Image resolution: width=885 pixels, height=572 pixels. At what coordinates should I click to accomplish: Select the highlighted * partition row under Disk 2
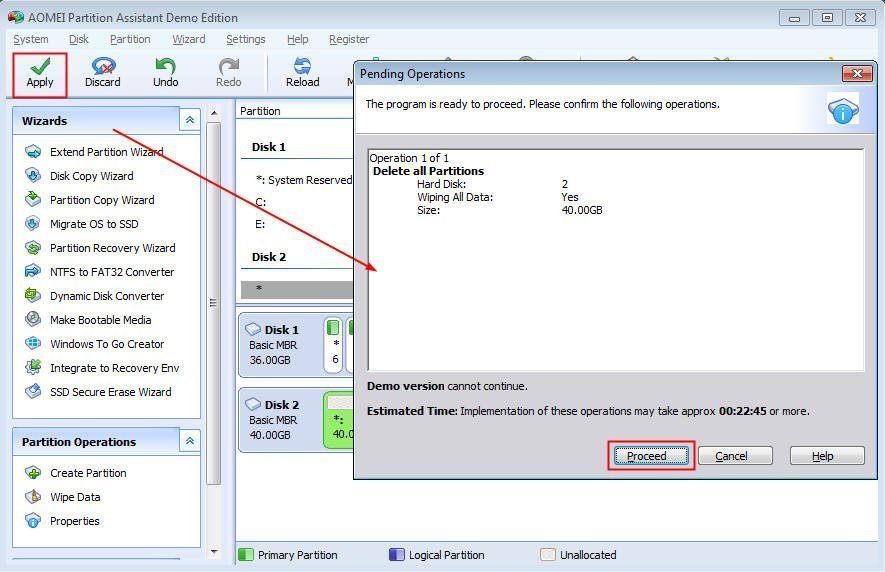click(x=297, y=289)
